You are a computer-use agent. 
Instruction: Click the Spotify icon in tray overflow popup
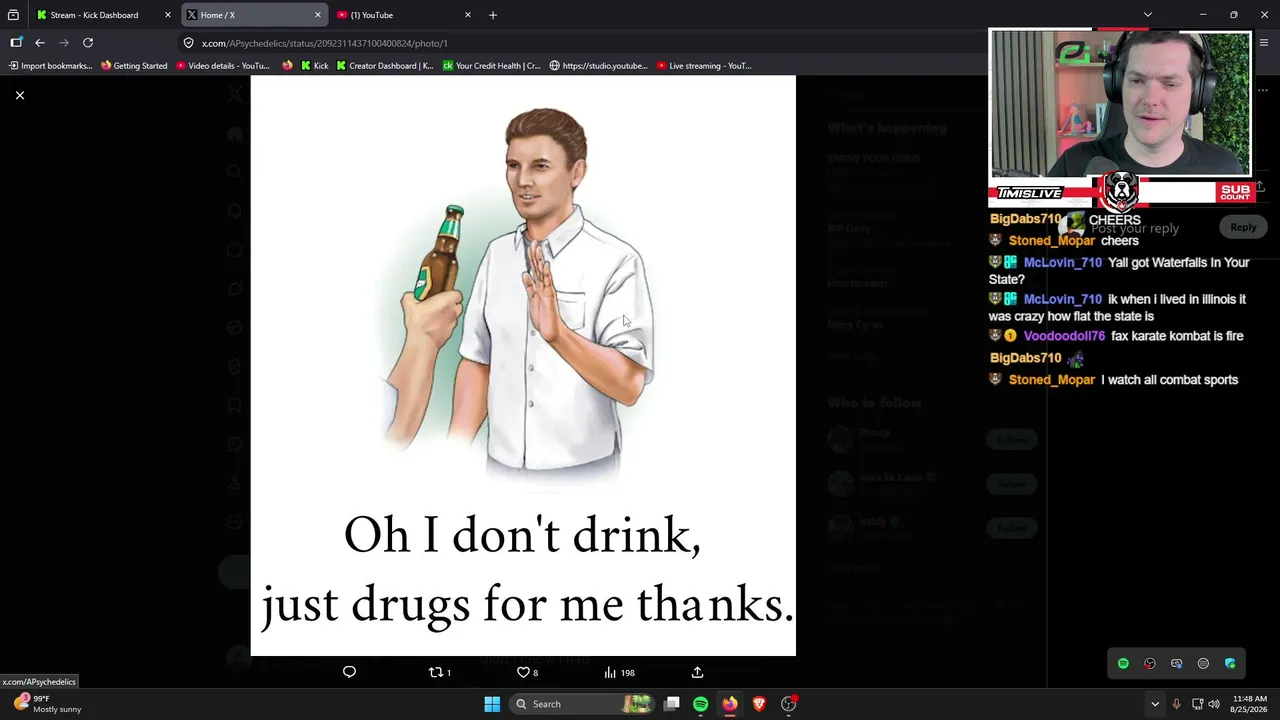point(1123,663)
